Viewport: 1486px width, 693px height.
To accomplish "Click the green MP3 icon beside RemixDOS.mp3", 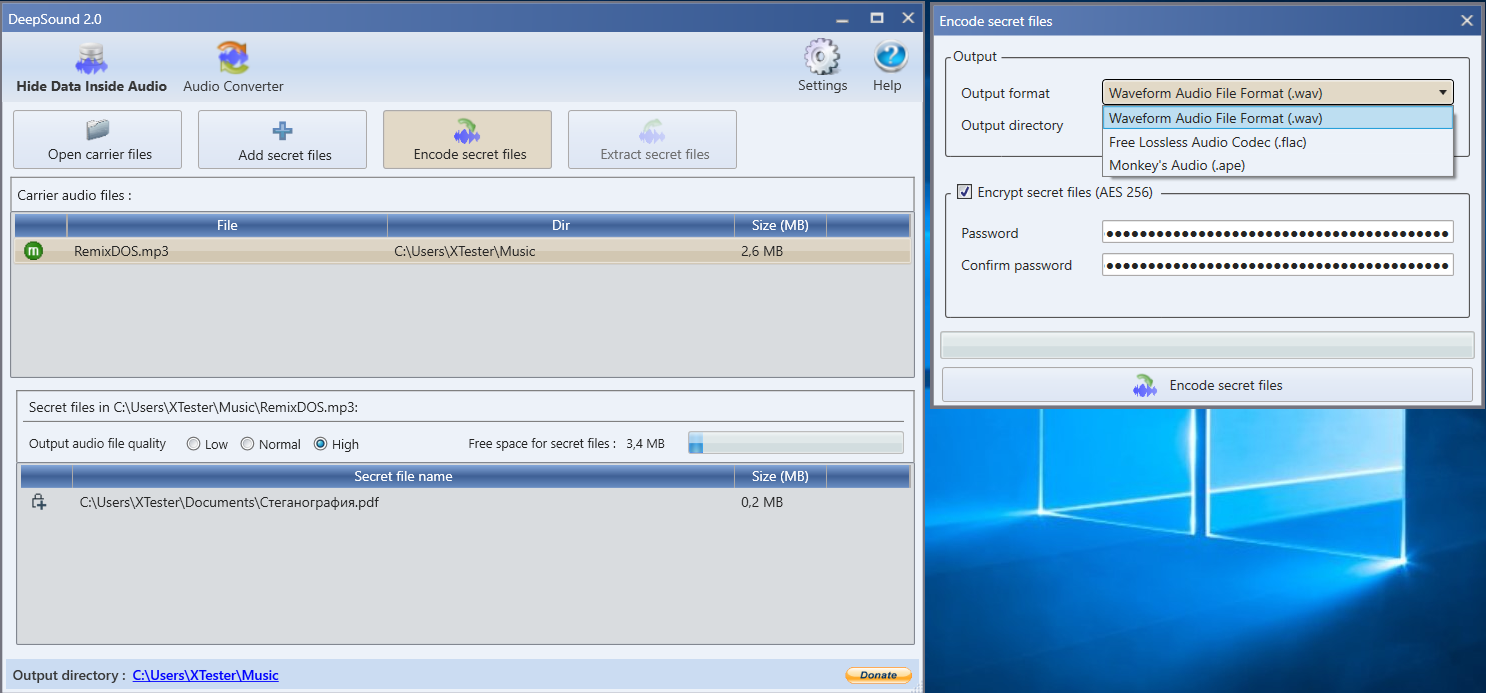I will coord(33,251).
